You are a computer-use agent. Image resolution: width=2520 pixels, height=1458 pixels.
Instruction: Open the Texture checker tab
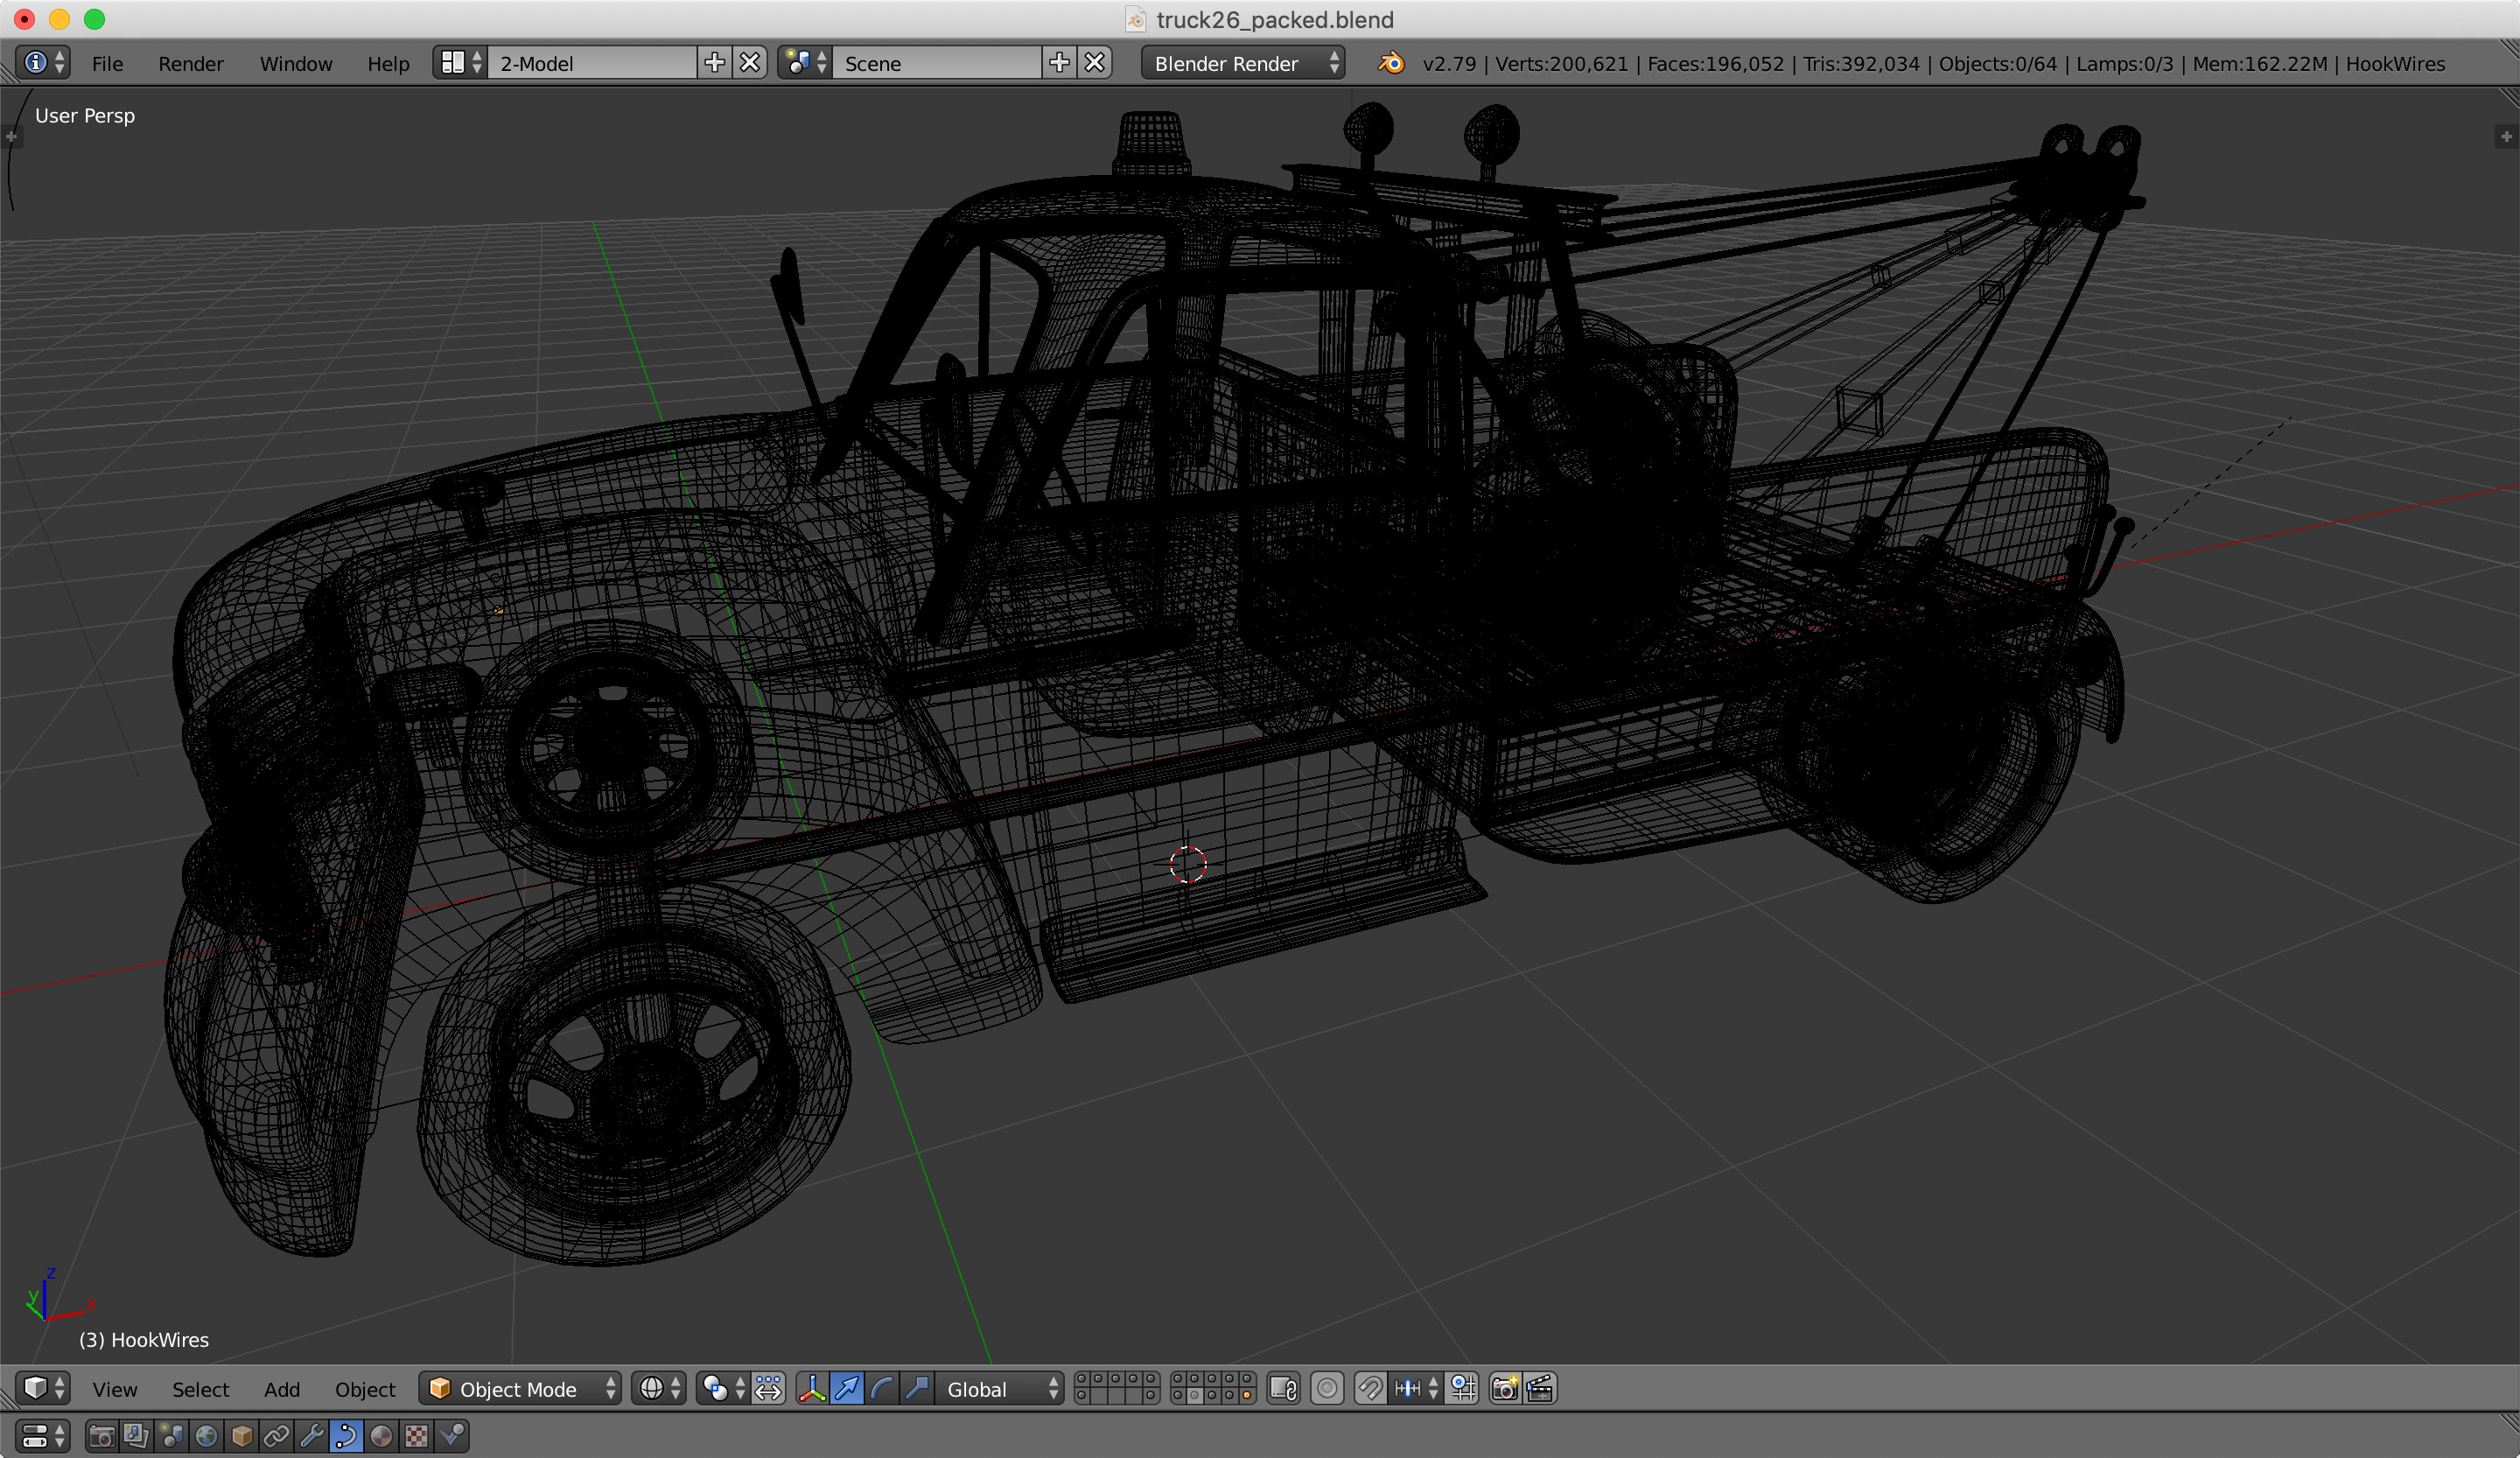tap(416, 1437)
